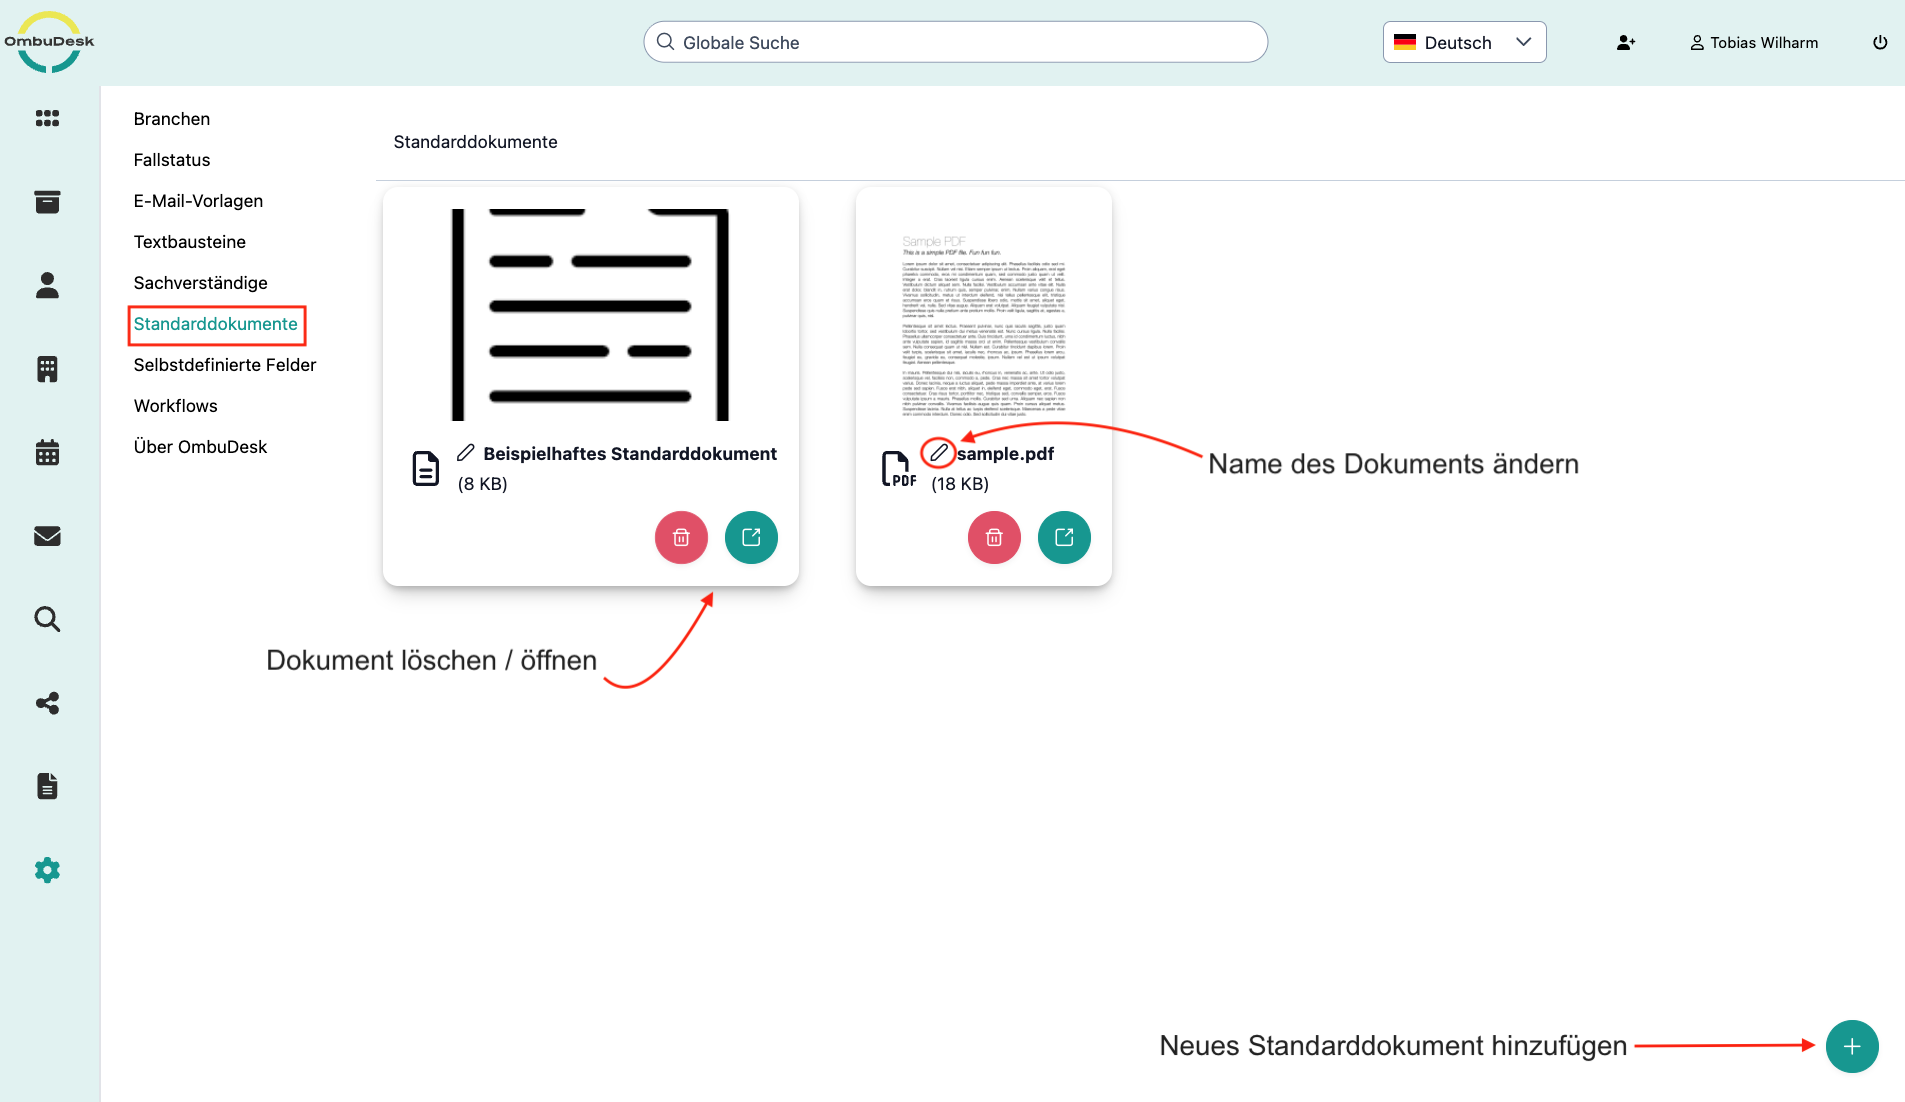Open Beispielhaftes Standarddokument with green open button

(x=751, y=537)
